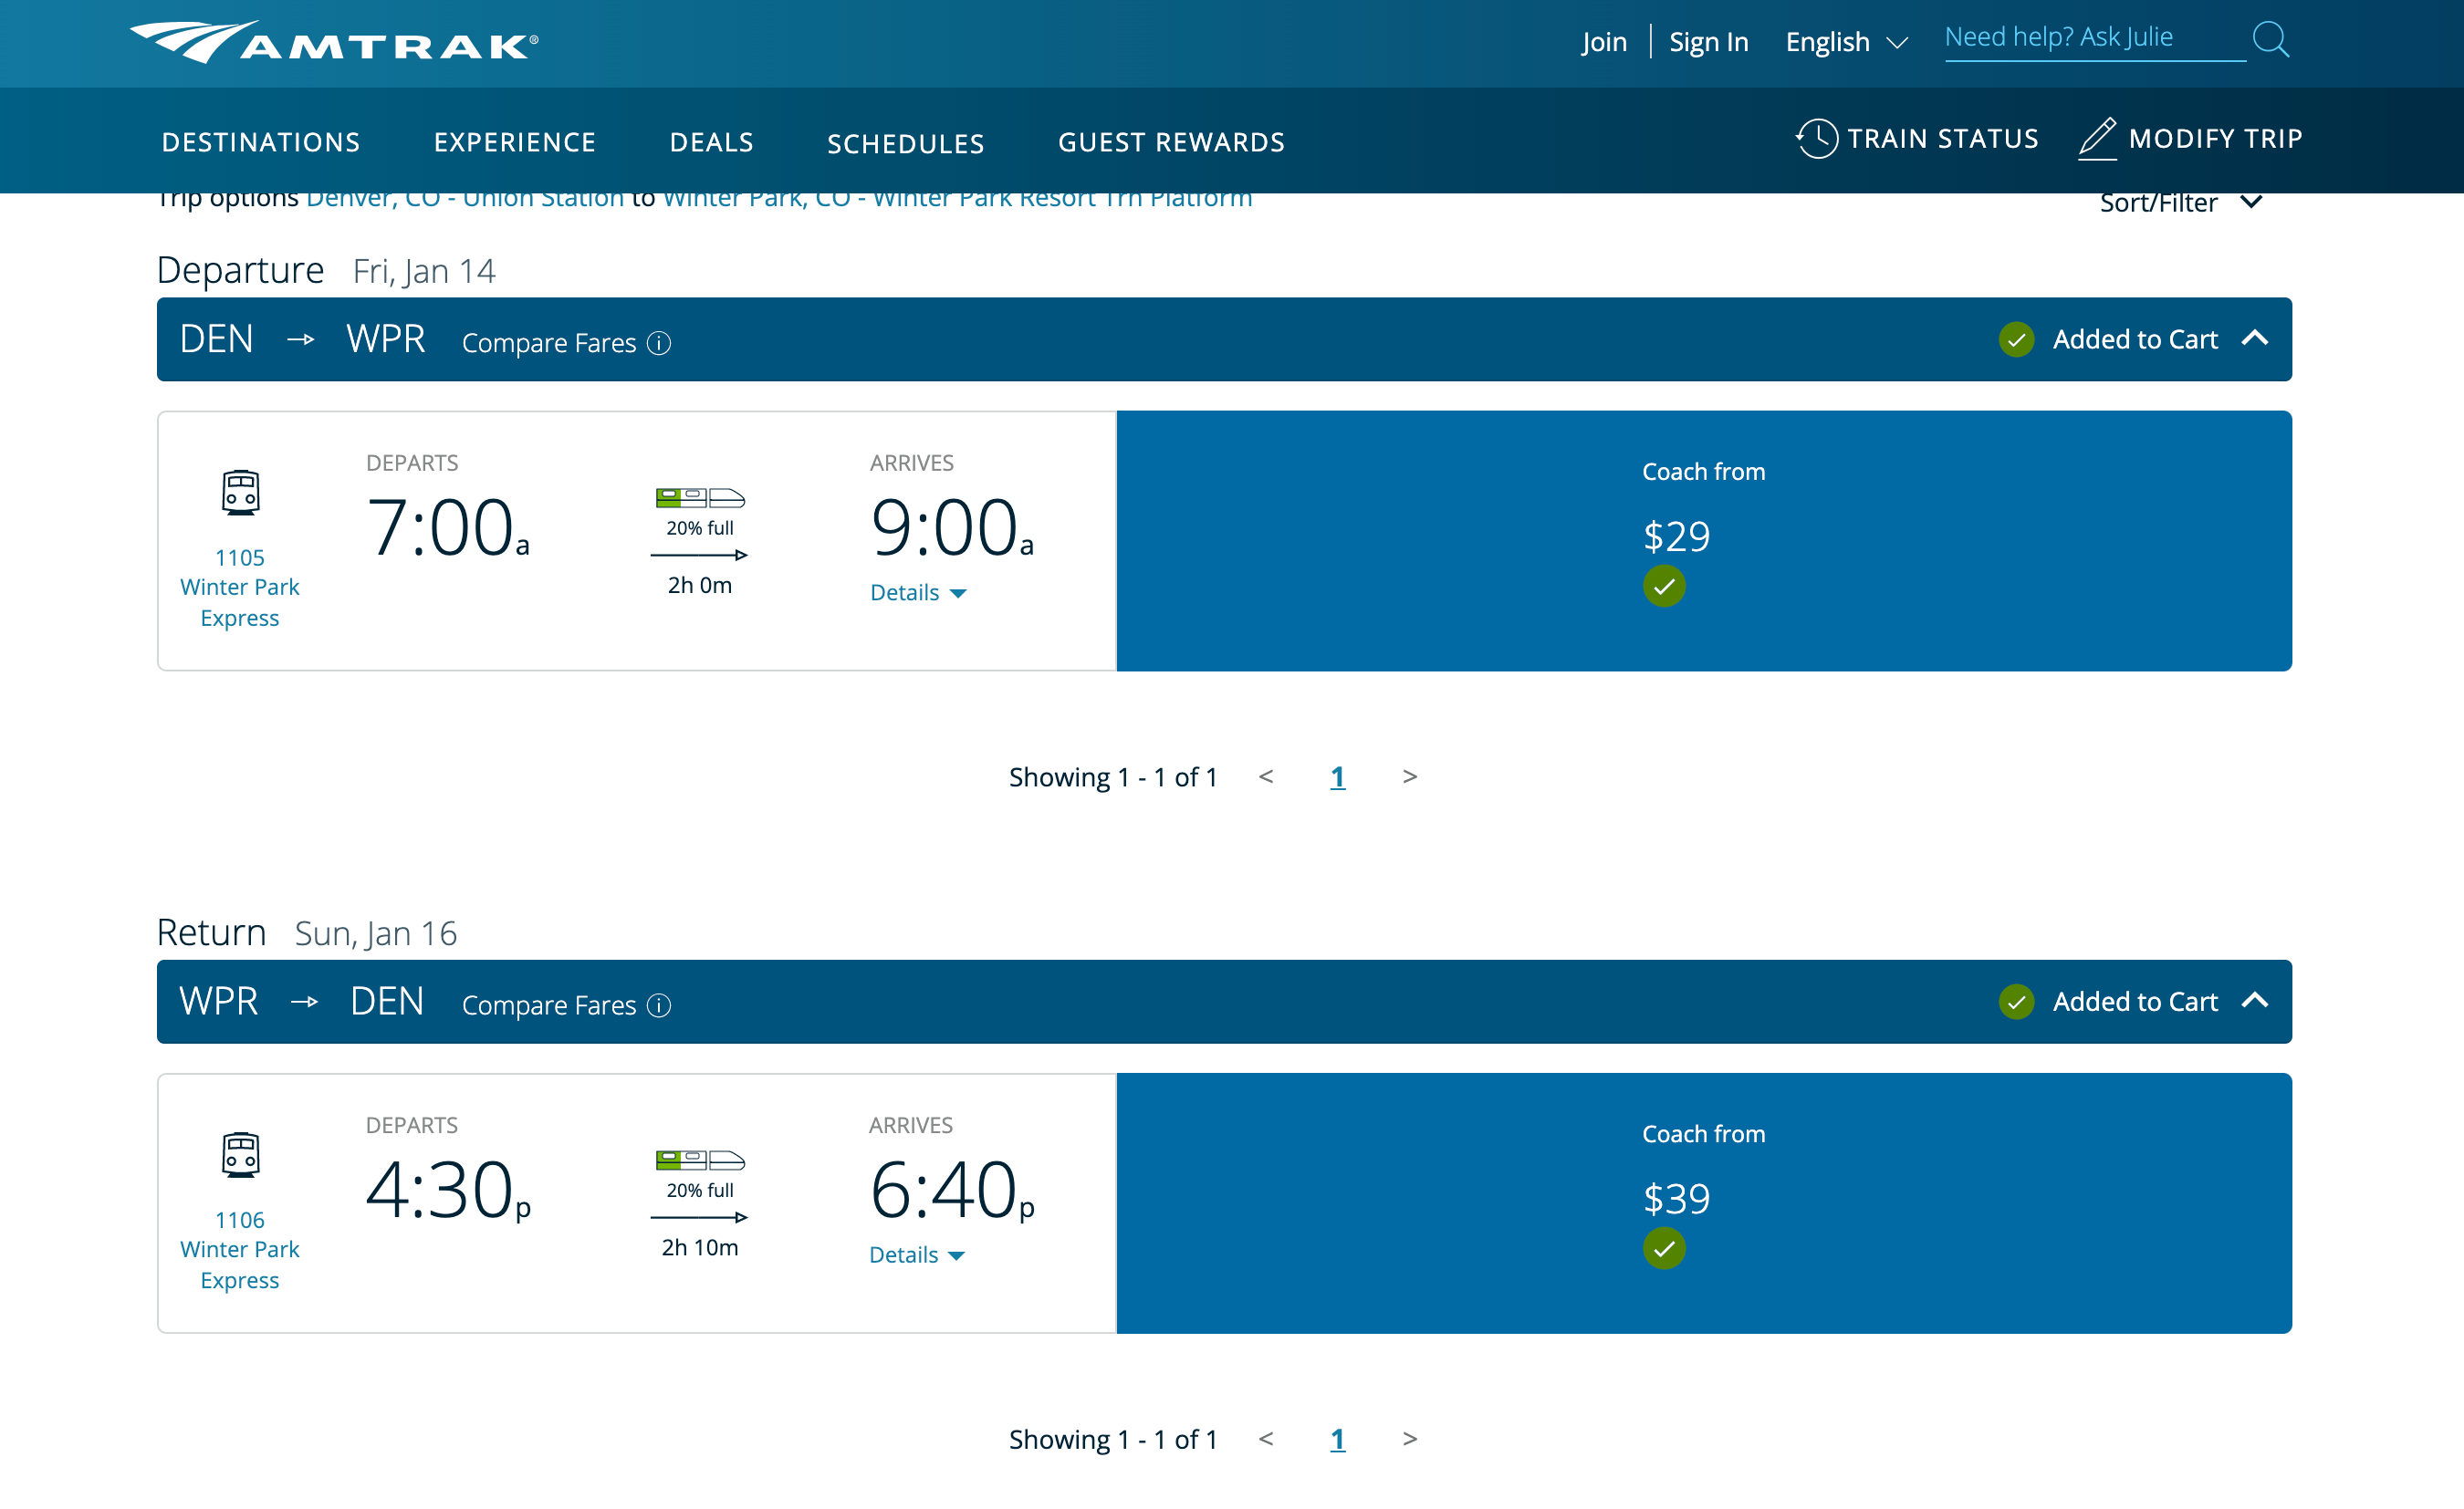Open the English language dropdown
Screen dimensions: 2464x1509
click(1845, 41)
